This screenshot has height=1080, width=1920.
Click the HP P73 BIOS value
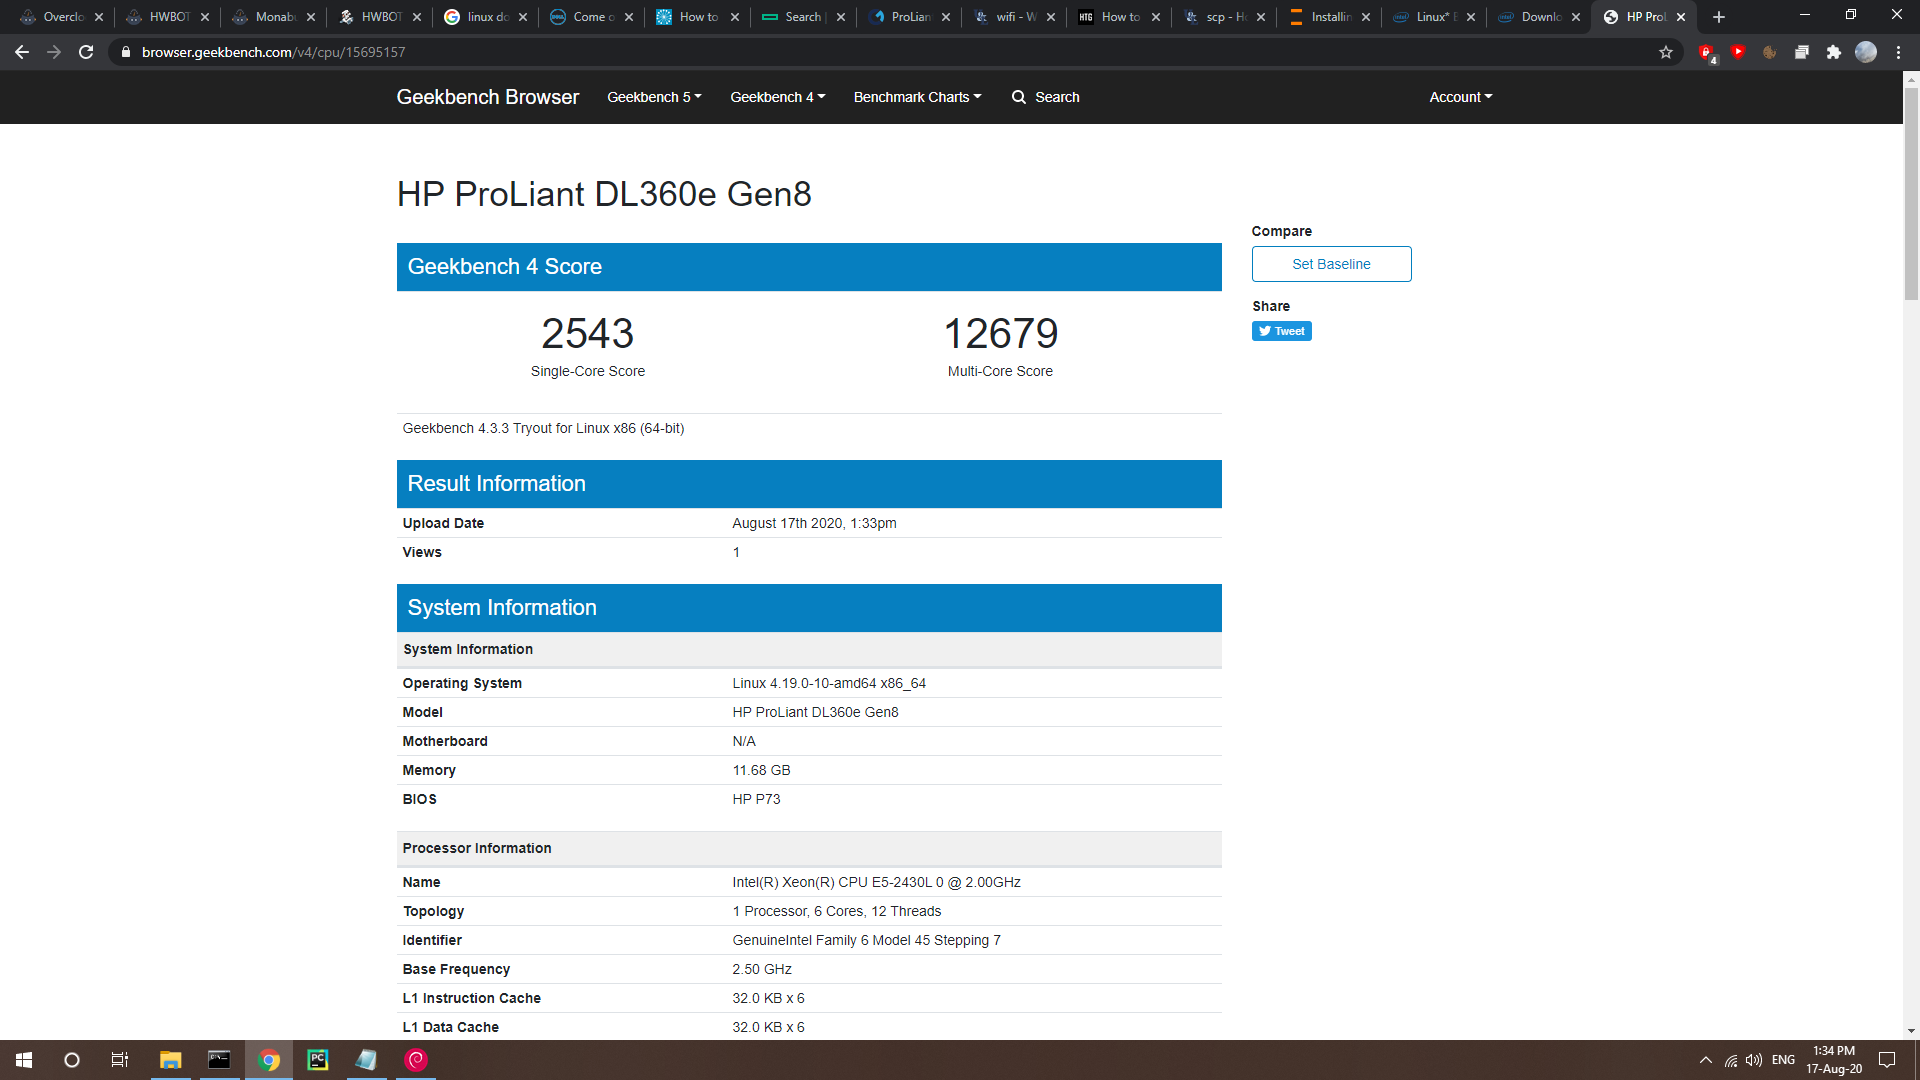tap(756, 799)
